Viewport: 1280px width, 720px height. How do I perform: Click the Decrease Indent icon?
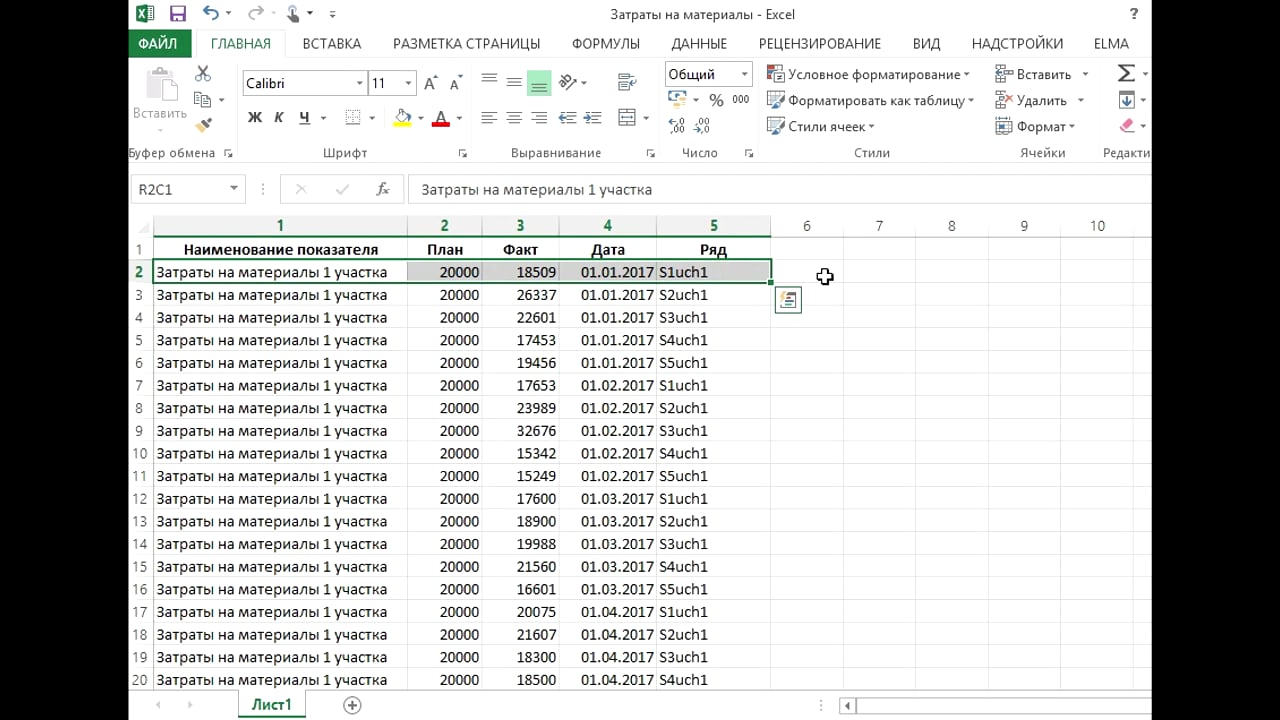pyautogui.click(x=568, y=118)
